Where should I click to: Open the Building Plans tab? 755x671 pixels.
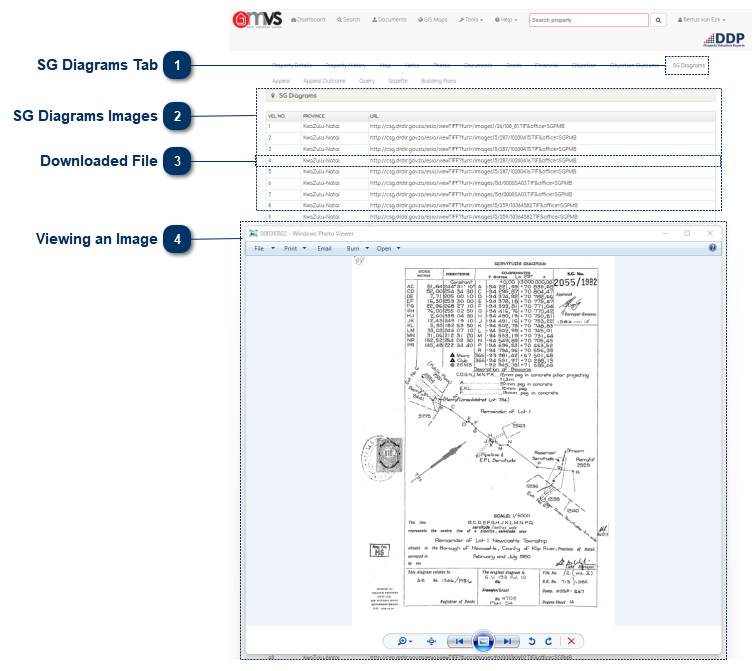(439, 81)
